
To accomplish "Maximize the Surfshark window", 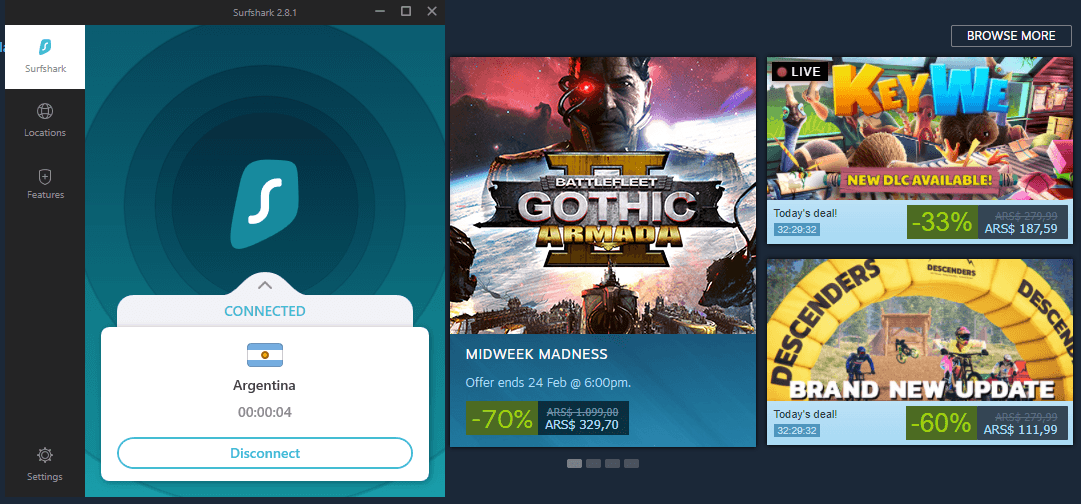I will click(x=406, y=11).
